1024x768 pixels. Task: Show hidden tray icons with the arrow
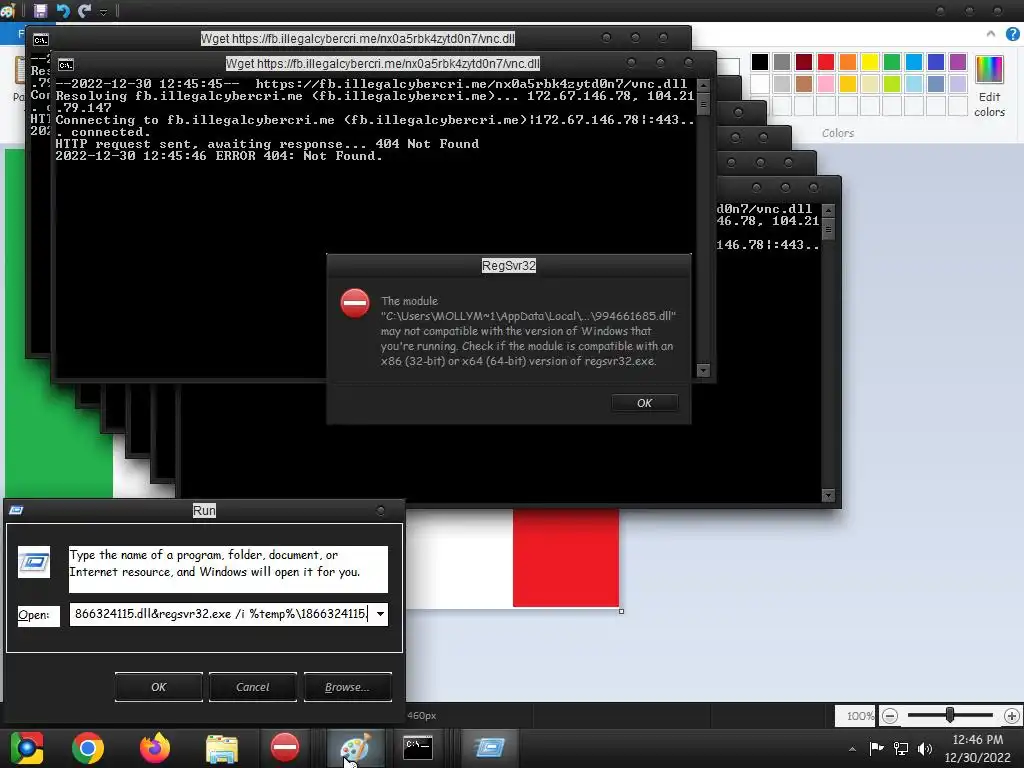852,749
